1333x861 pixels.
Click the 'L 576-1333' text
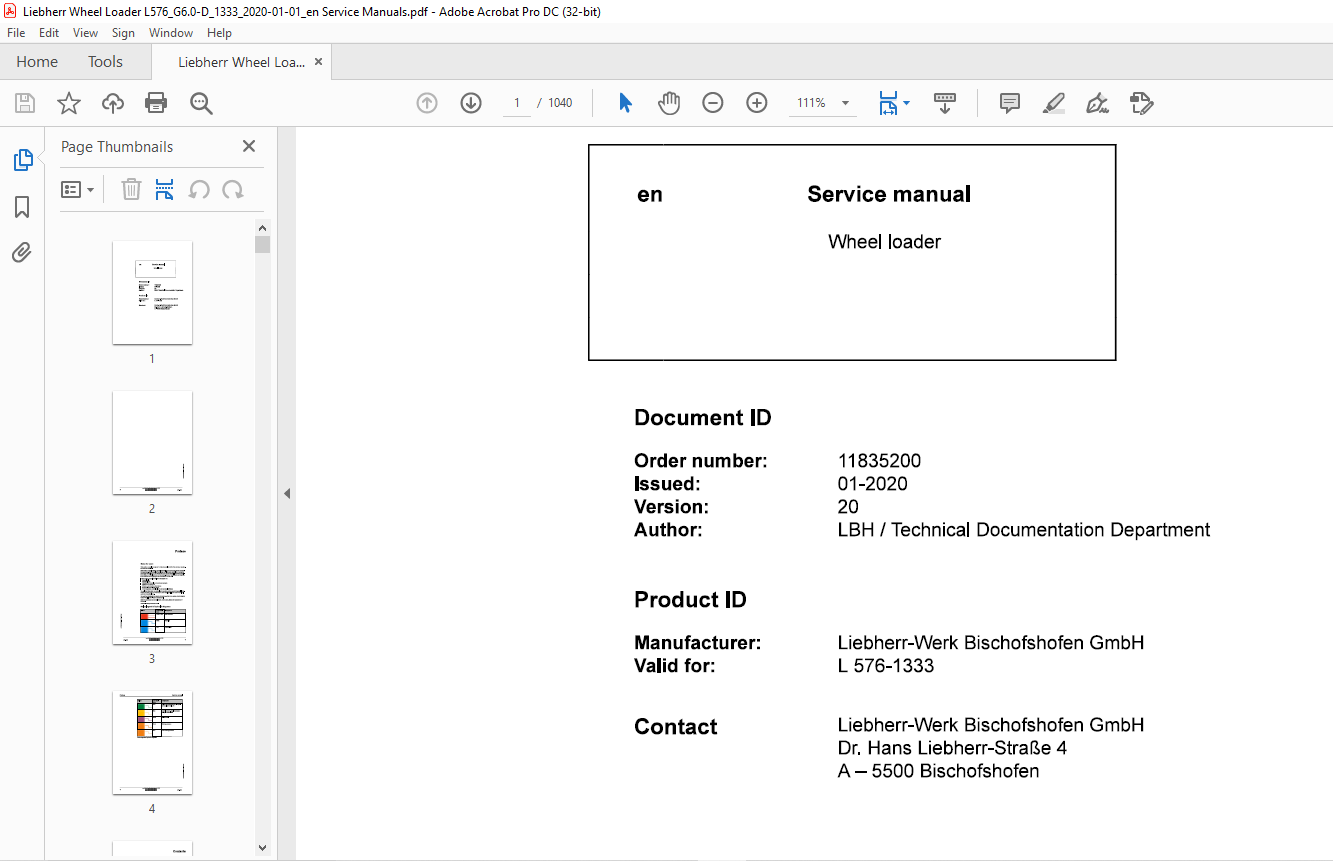pyautogui.click(x=886, y=666)
